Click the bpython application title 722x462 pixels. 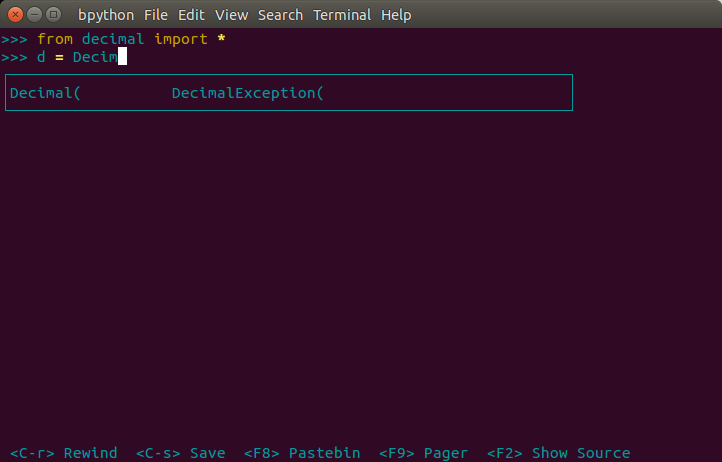[106, 15]
